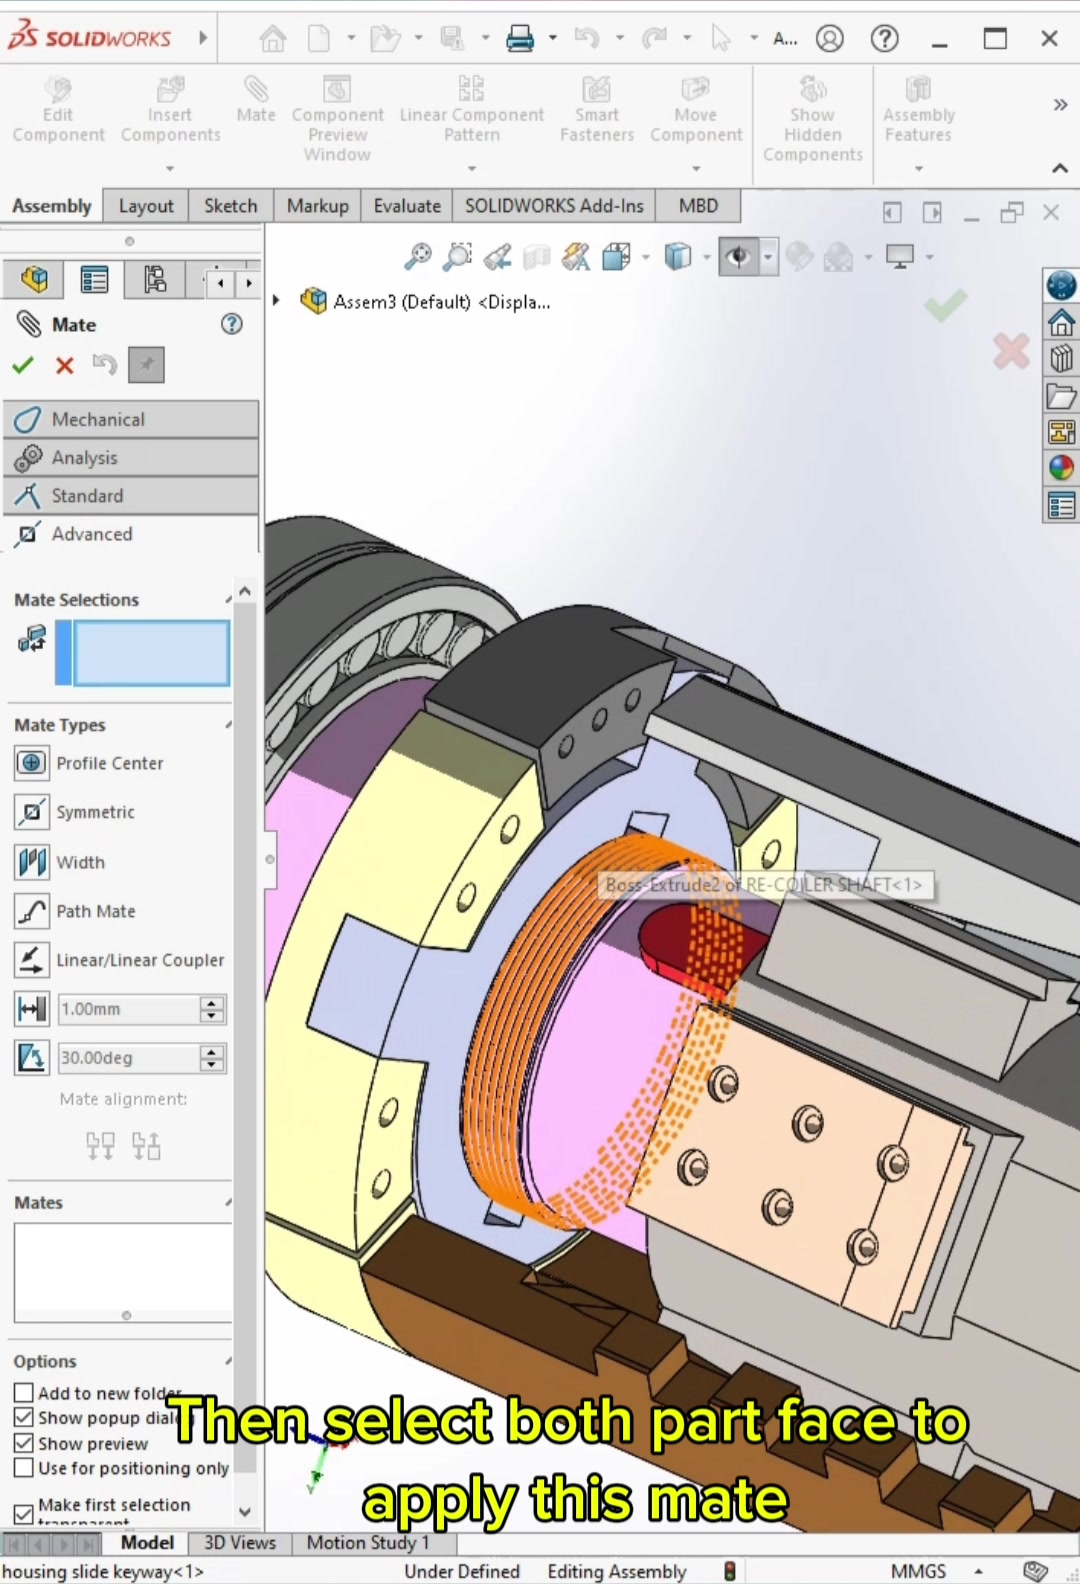Open the Home icon in title toolbar
Screen dimensions: 1080x1584
[x=272, y=39]
